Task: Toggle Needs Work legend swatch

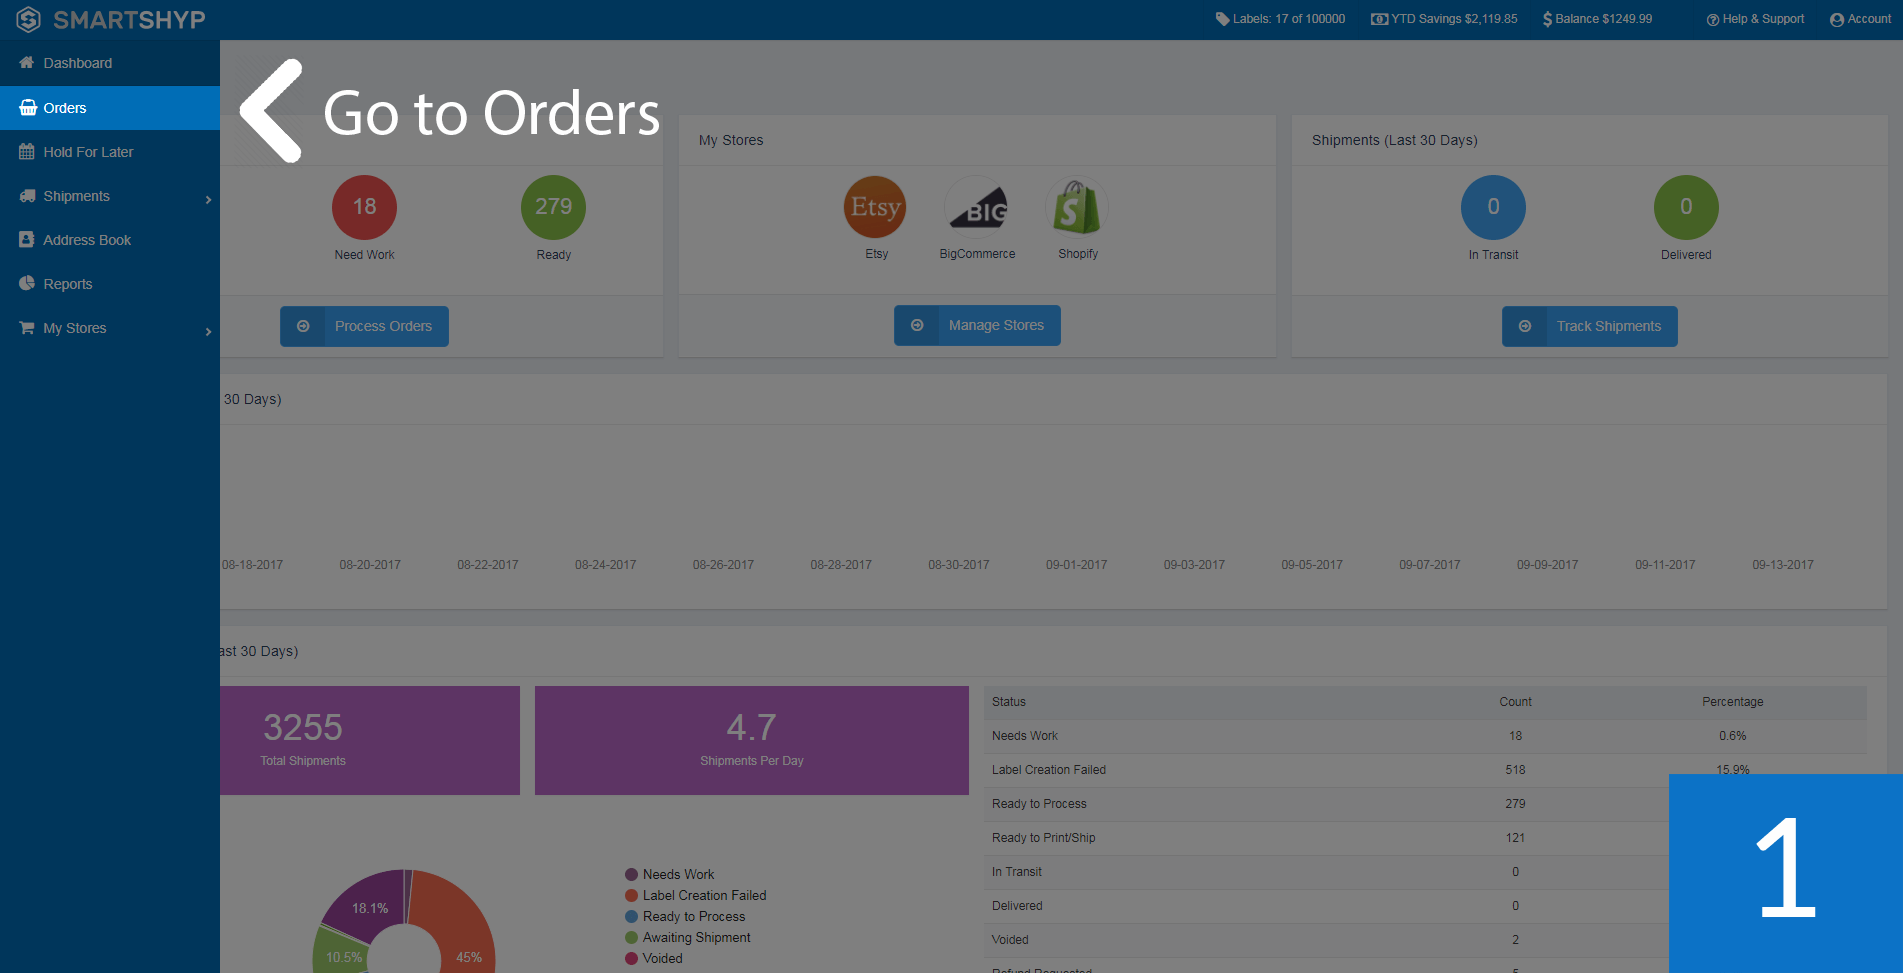Action: click(631, 875)
